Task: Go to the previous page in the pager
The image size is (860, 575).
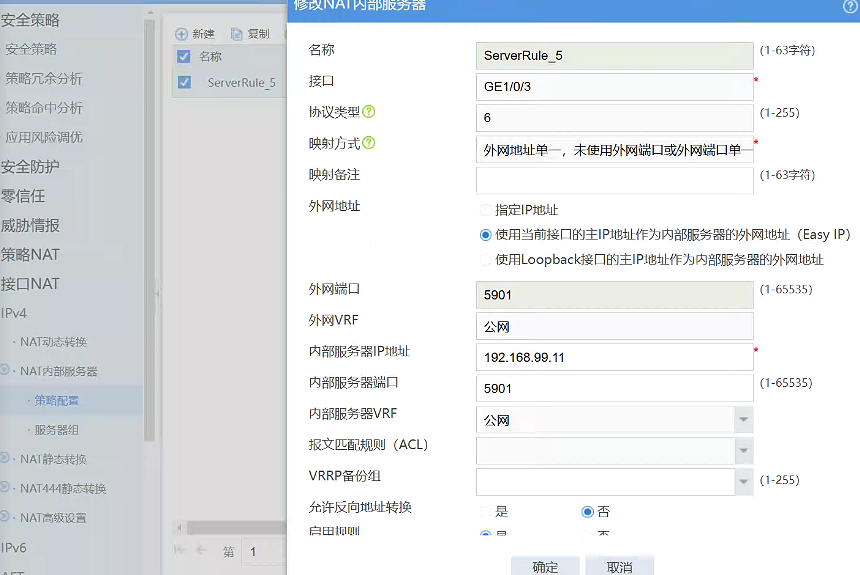Action: coord(201,550)
